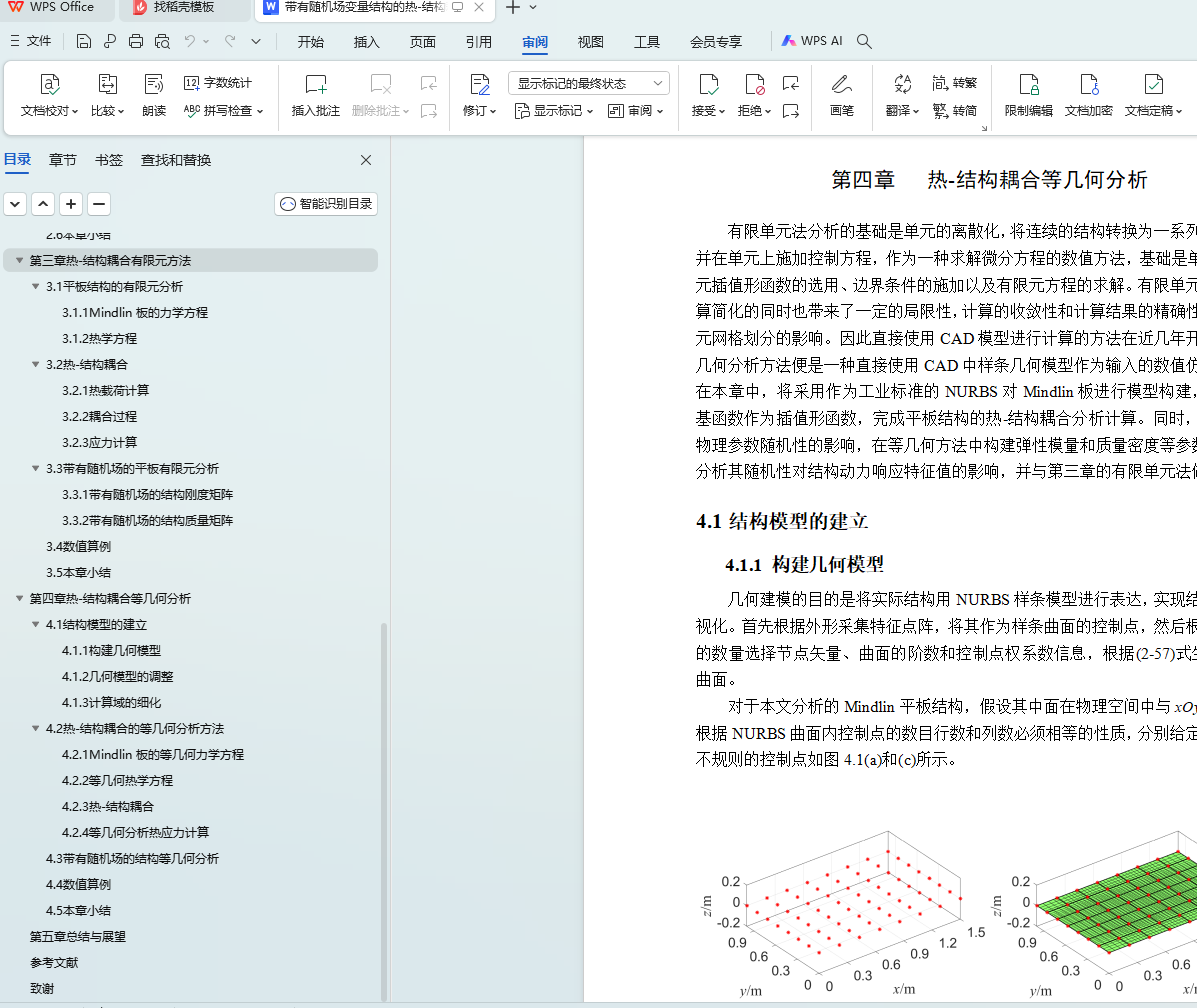
Task: Go to the next change icon below previous-change
Action: pyautogui.click(x=791, y=111)
